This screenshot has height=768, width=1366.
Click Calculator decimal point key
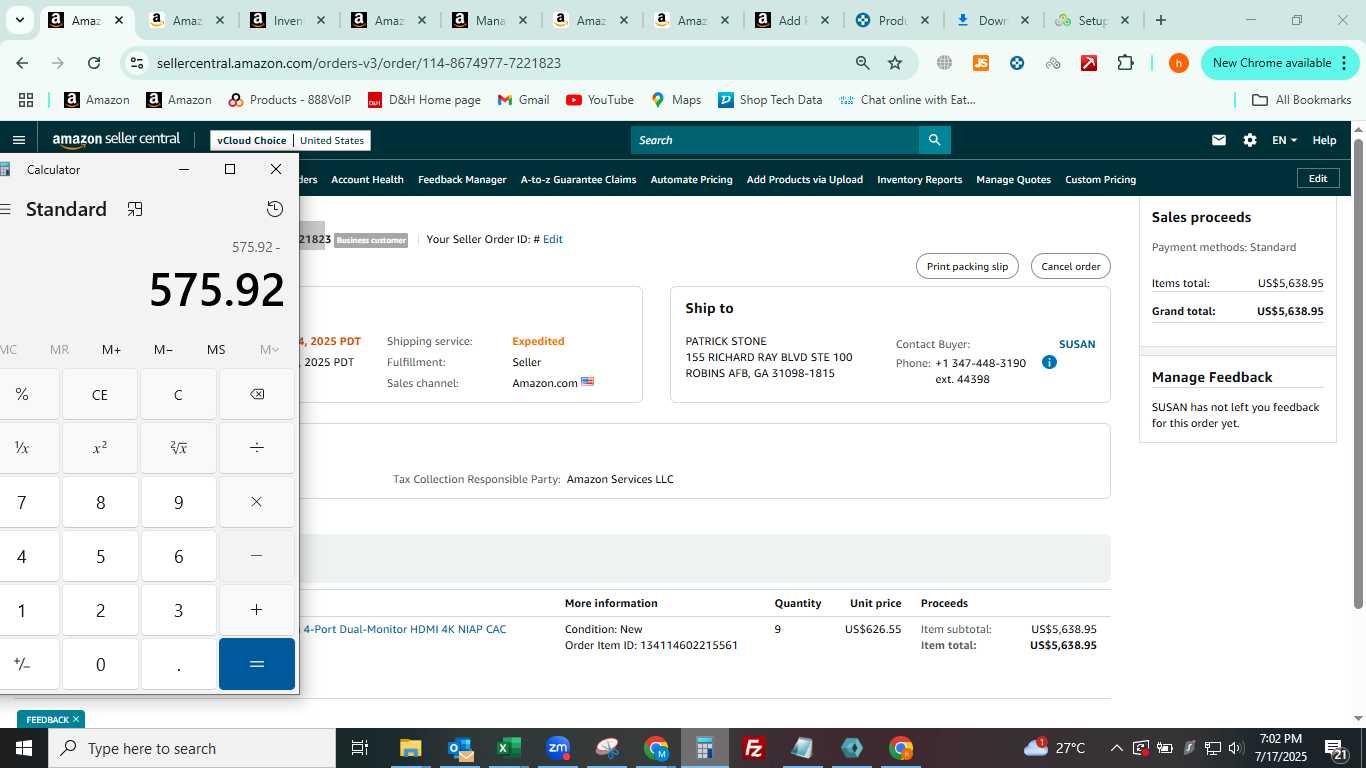pyautogui.click(x=178, y=664)
